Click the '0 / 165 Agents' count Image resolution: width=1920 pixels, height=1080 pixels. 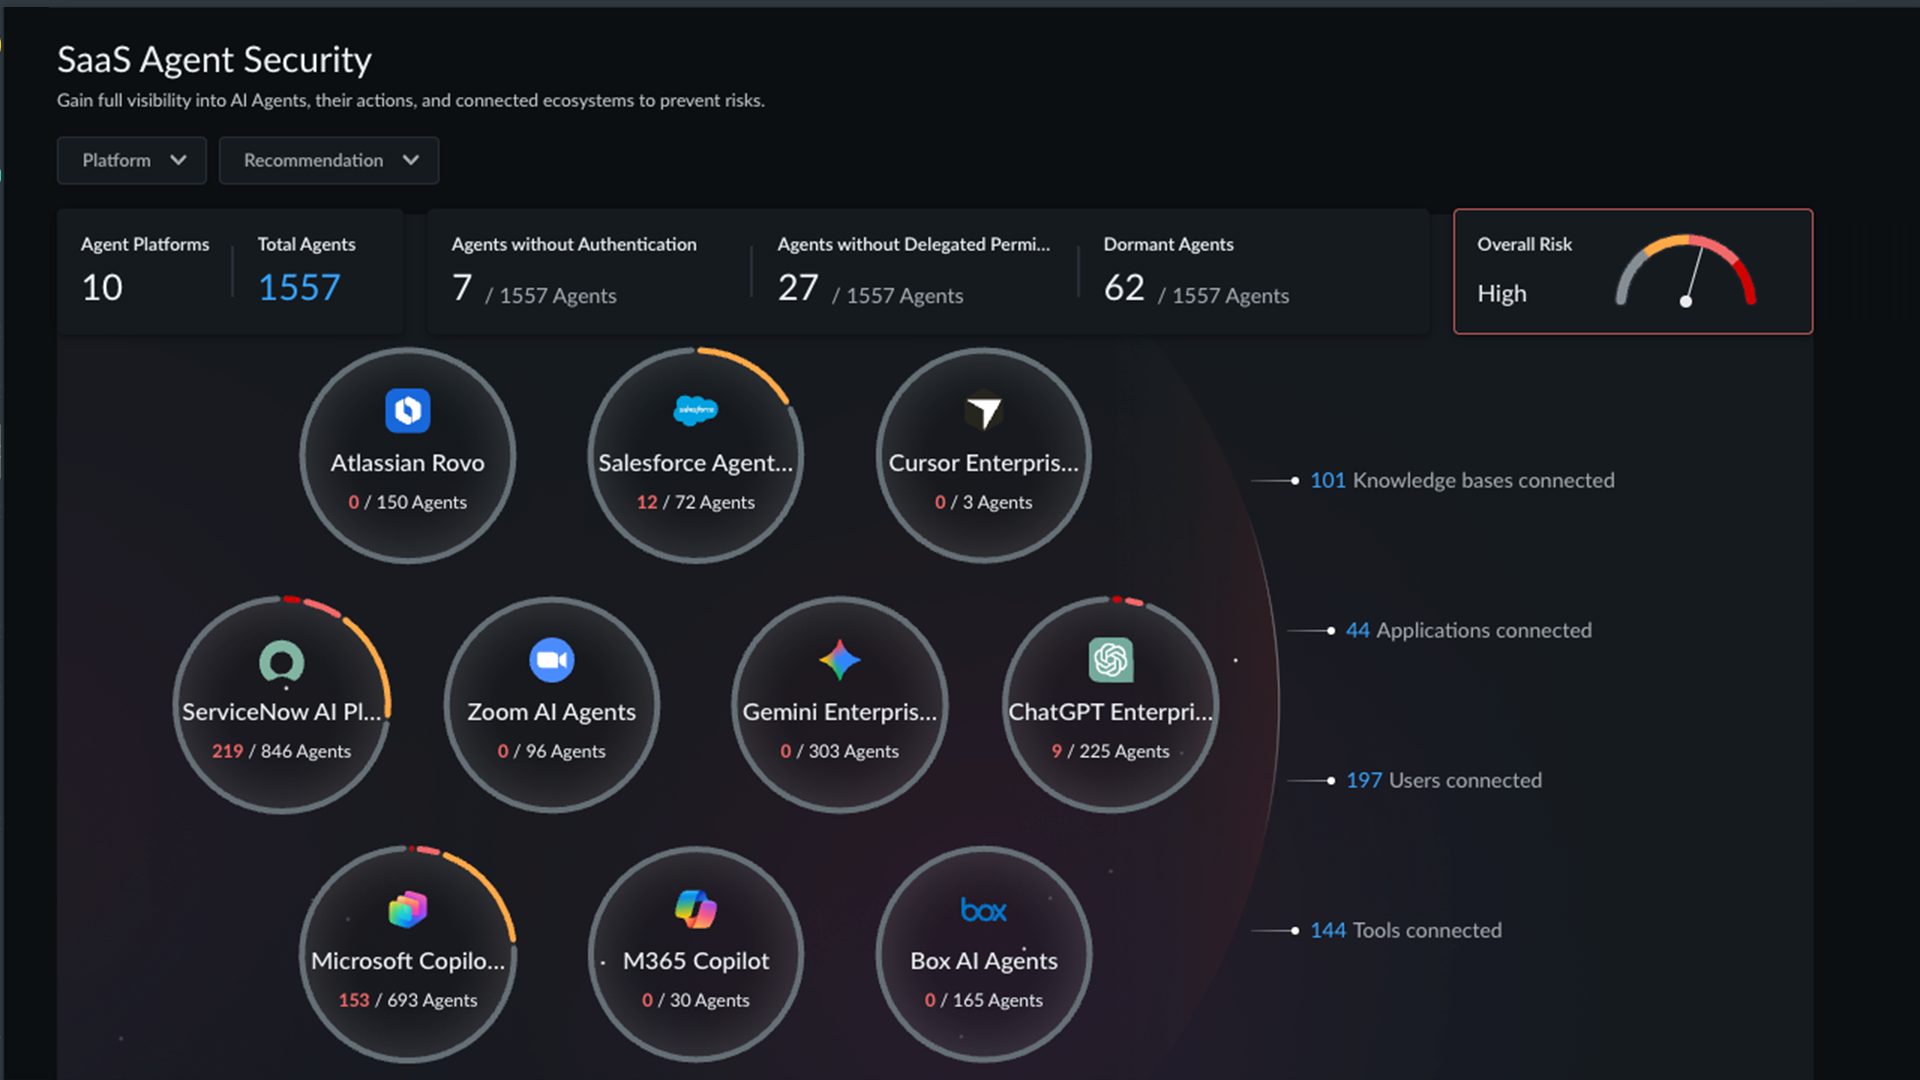click(984, 1000)
